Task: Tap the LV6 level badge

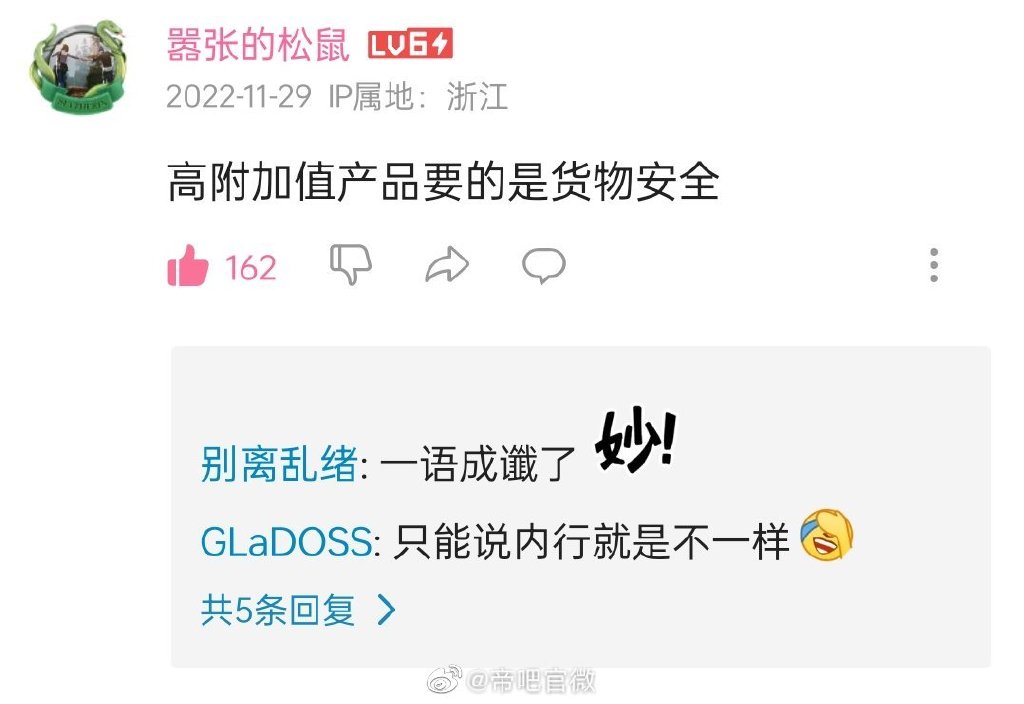Action: pyautogui.click(x=410, y=44)
